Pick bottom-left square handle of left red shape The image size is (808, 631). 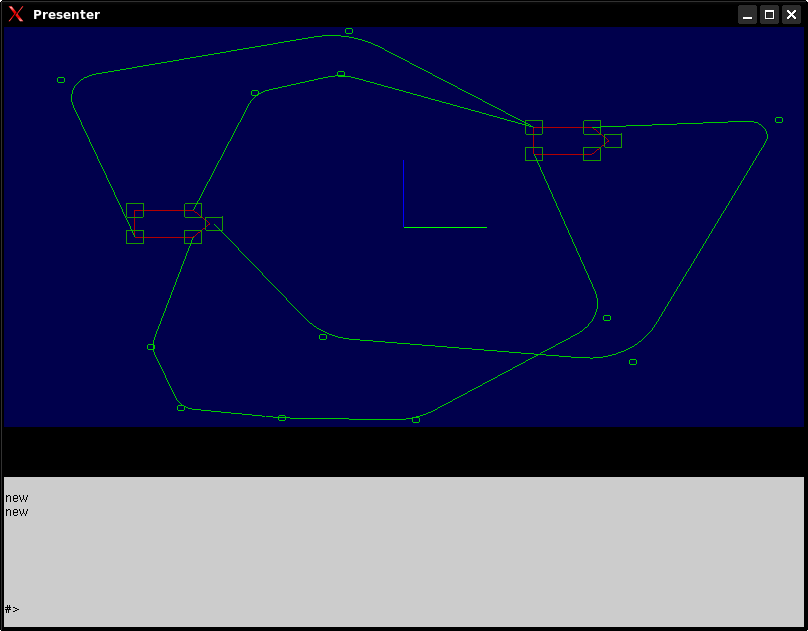click(135, 237)
